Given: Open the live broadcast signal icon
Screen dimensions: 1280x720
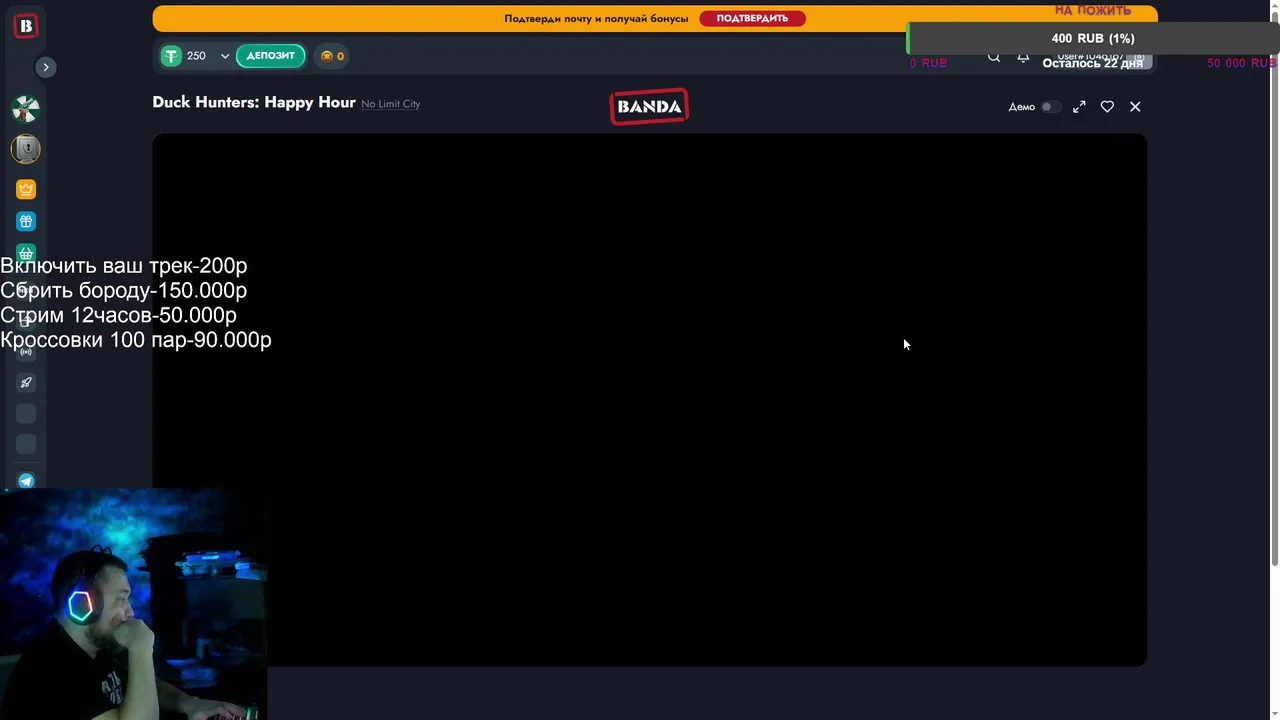Looking at the screenshot, I should (x=26, y=351).
